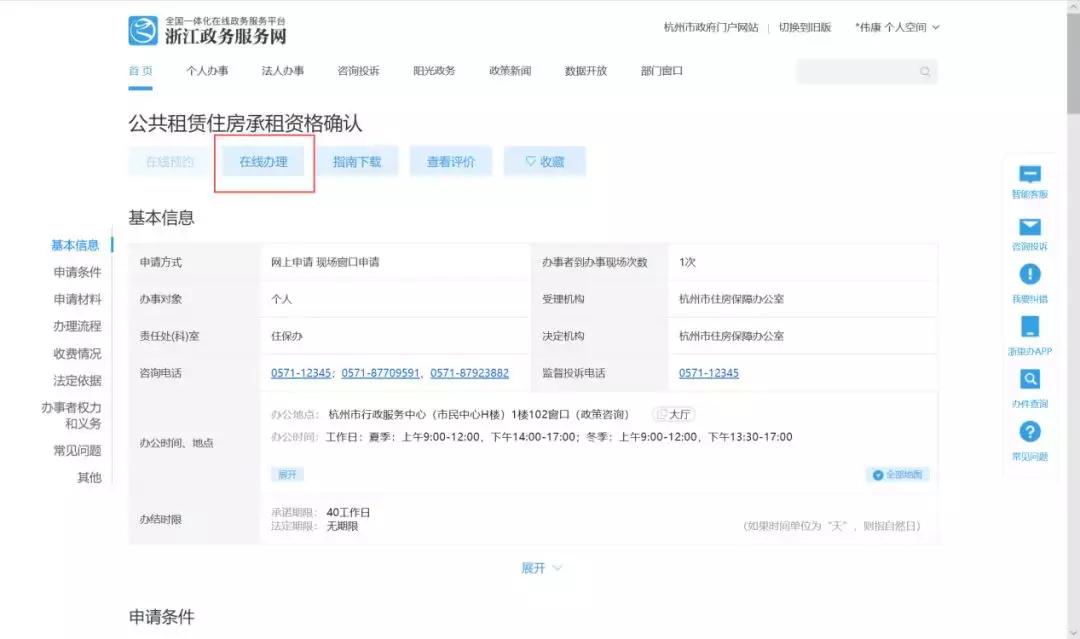
Task: Toggle the 收藏 favorite heart button
Action: pyautogui.click(x=544, y=160)
